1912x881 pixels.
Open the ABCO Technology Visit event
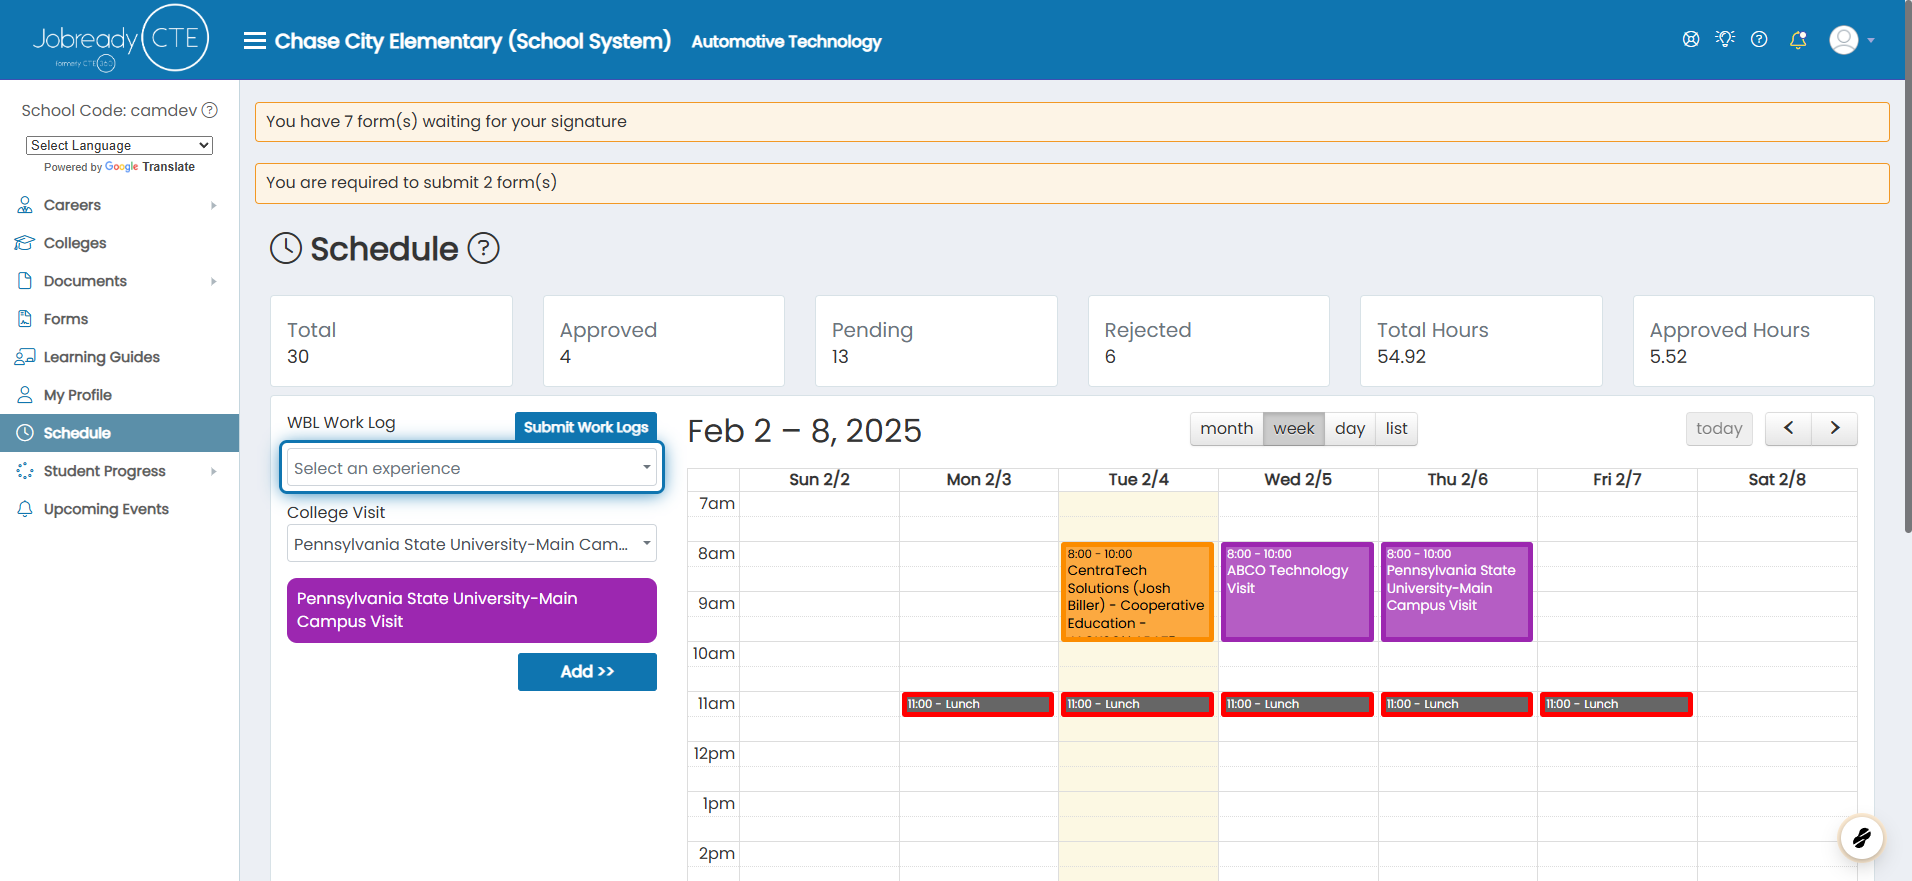(1297, 591)
